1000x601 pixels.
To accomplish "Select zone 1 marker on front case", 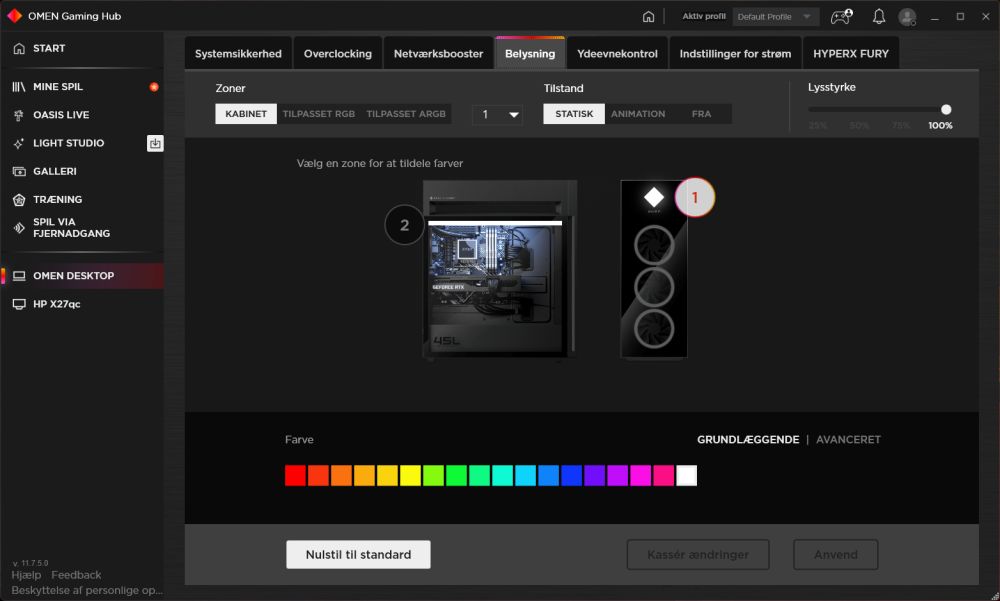I will coord(695,197).
